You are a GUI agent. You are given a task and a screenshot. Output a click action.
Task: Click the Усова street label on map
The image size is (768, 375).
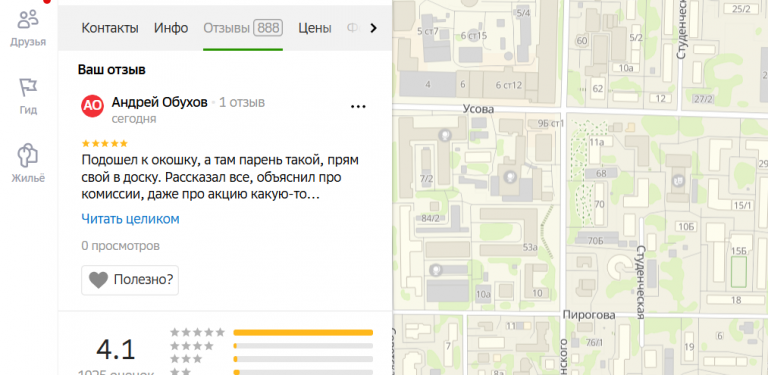tap(479, 109)
